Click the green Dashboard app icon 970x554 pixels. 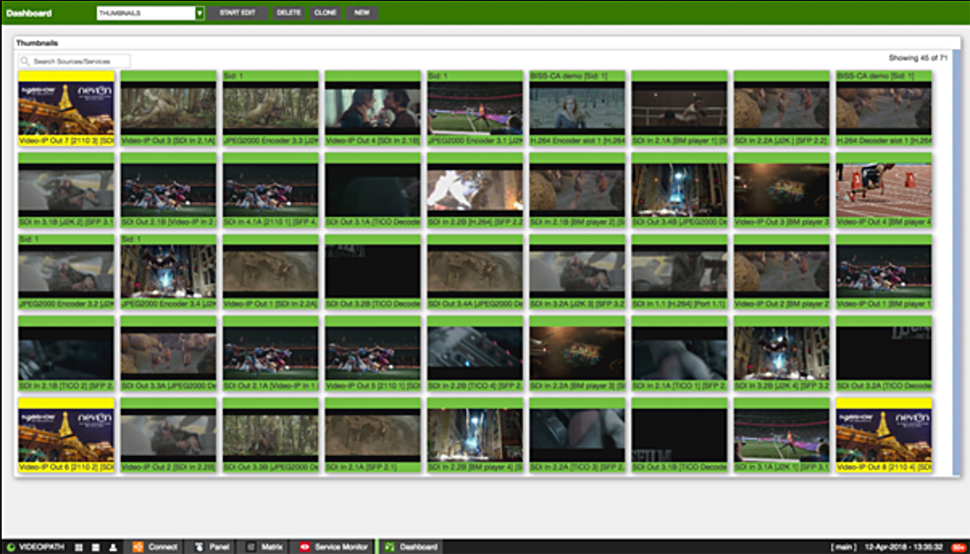click(389, 547)
